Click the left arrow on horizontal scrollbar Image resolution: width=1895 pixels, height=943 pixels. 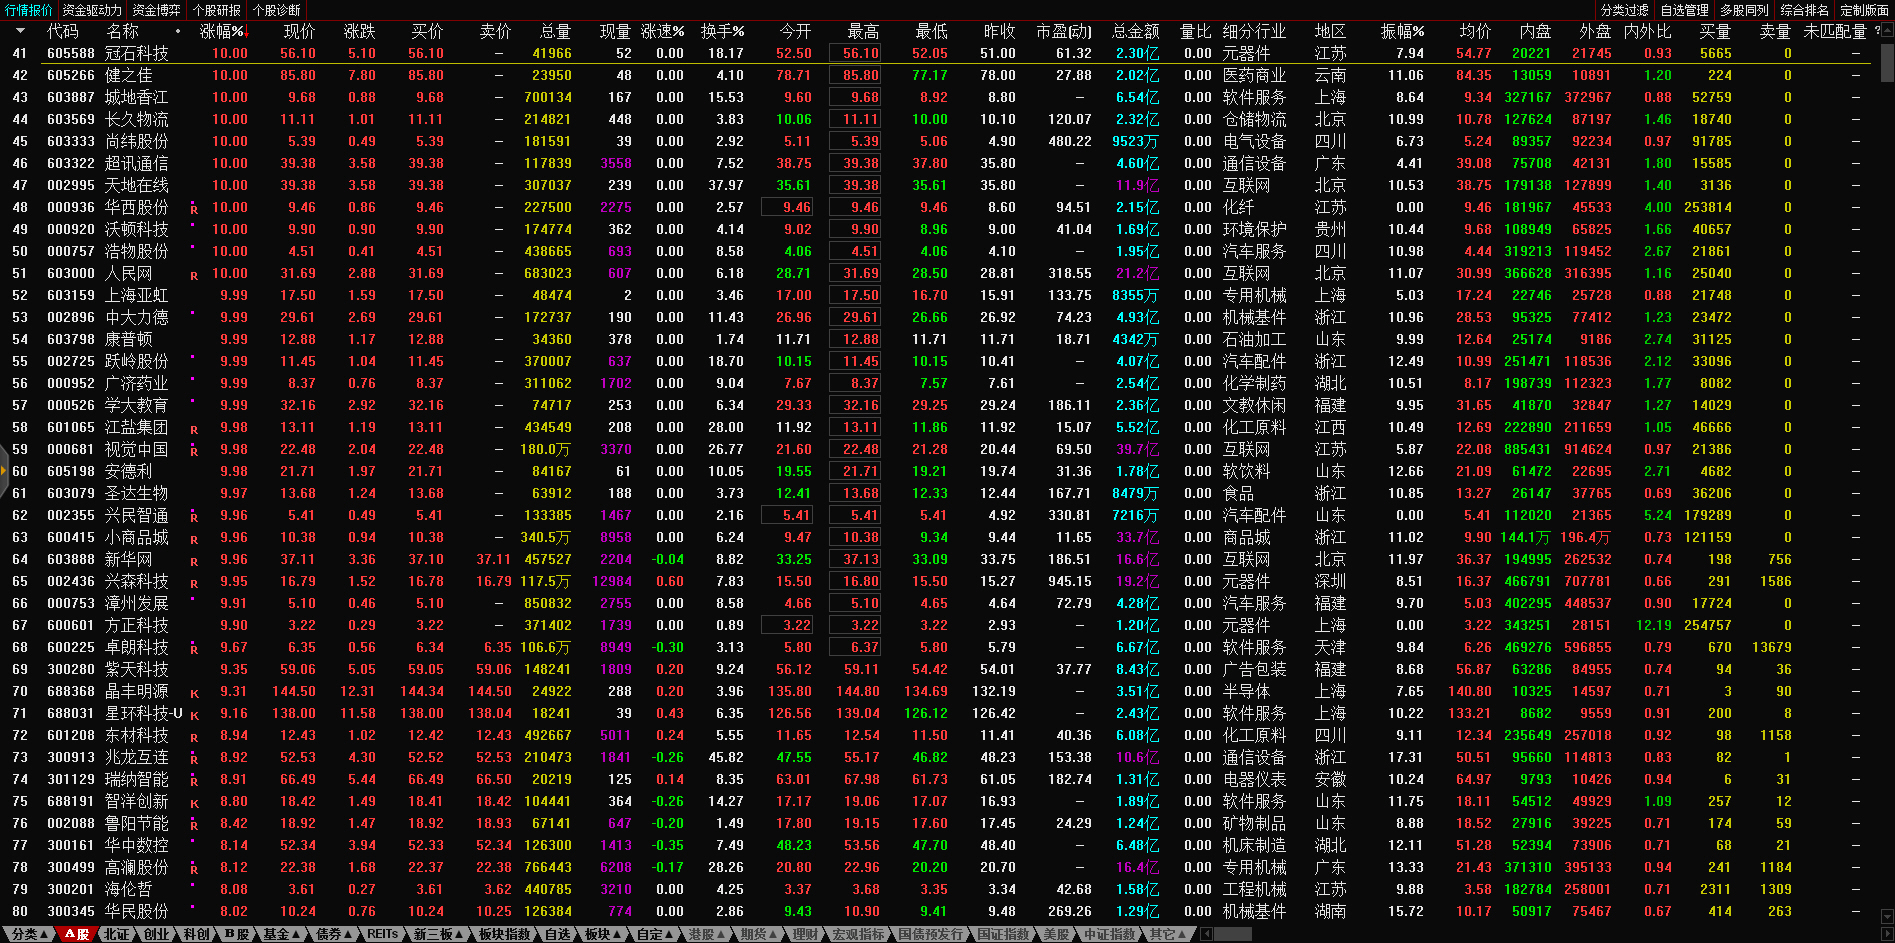(1206, 934)
